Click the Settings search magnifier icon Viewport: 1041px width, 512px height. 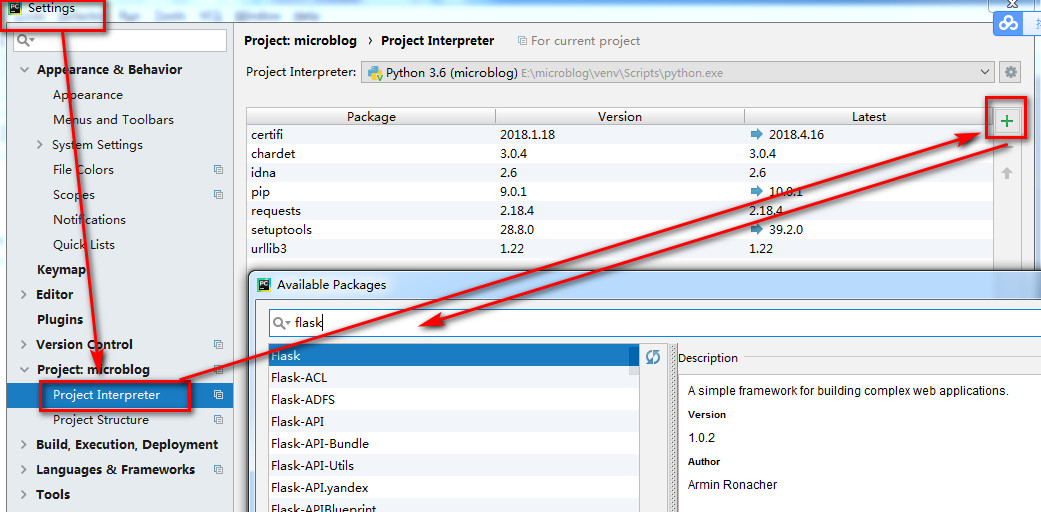click(x=26, y=41)
